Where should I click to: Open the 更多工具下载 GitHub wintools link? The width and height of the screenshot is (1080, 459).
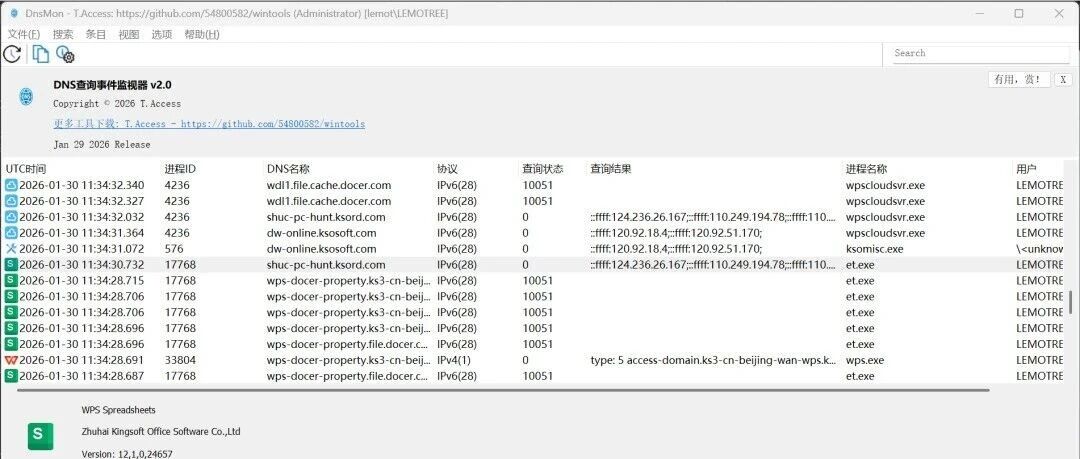pos(209,124)
